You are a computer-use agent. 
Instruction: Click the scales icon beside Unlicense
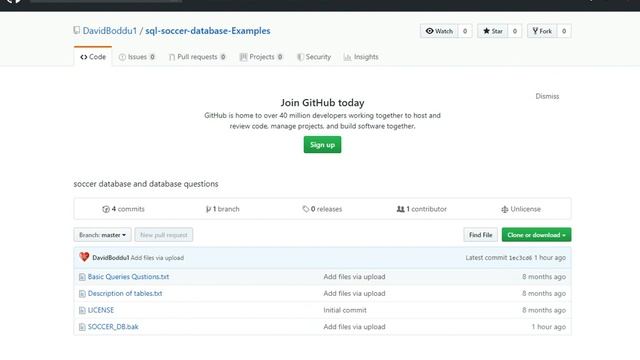[504, 209]
